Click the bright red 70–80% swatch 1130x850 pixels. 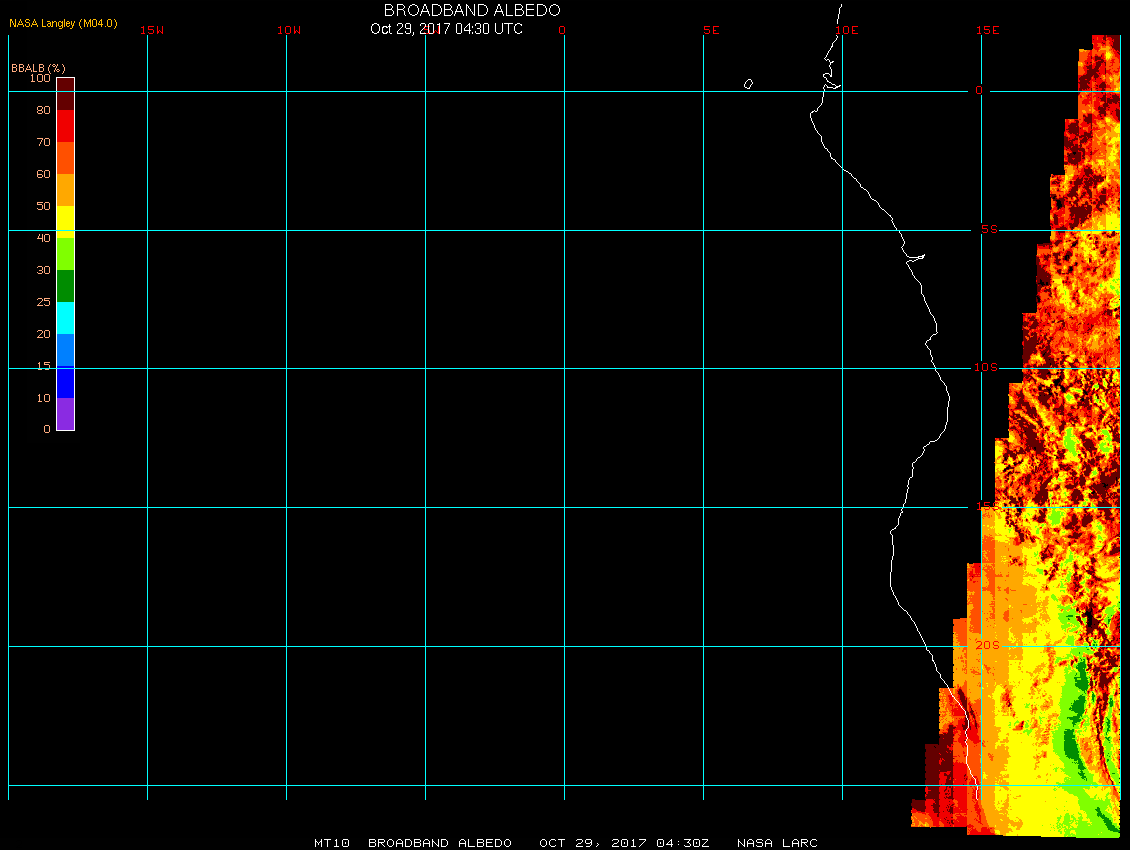tap(65, 126)
